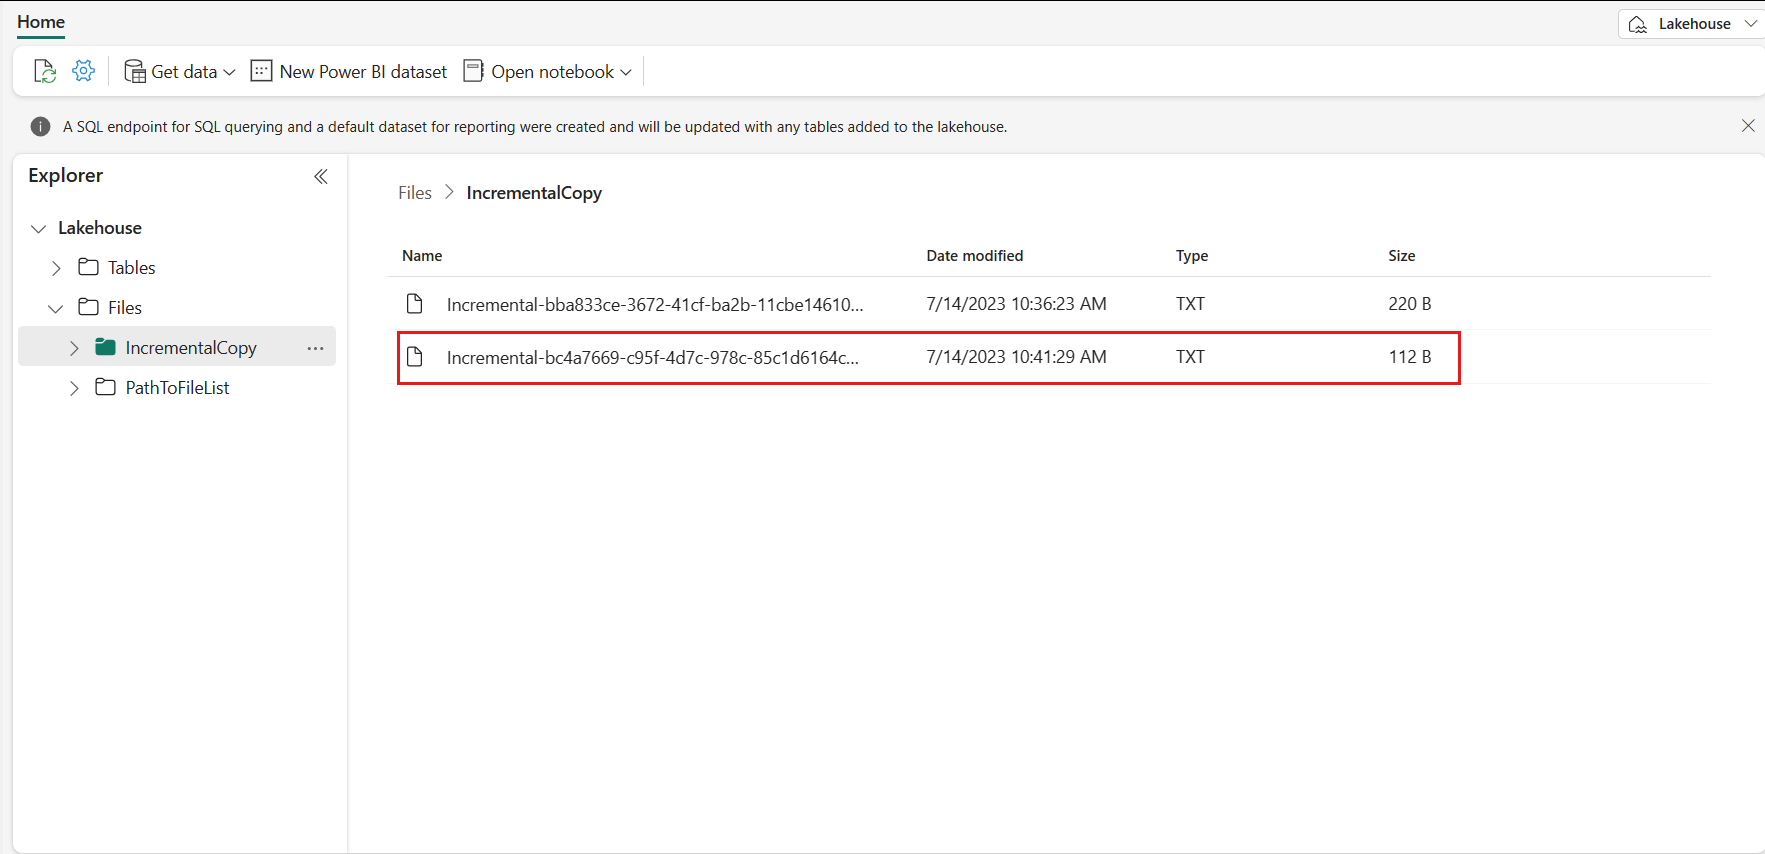Click the refresh page icon in toolbar
Screen dimensions: 1765x854
[x=45, y=71]
